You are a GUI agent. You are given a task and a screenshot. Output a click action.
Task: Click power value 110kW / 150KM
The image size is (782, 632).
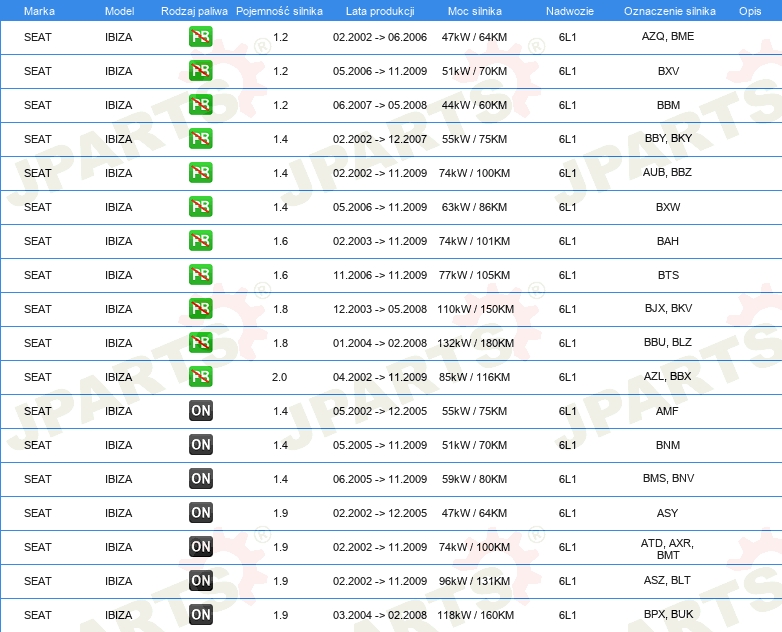pyautogui.click(x=475, y=309)
